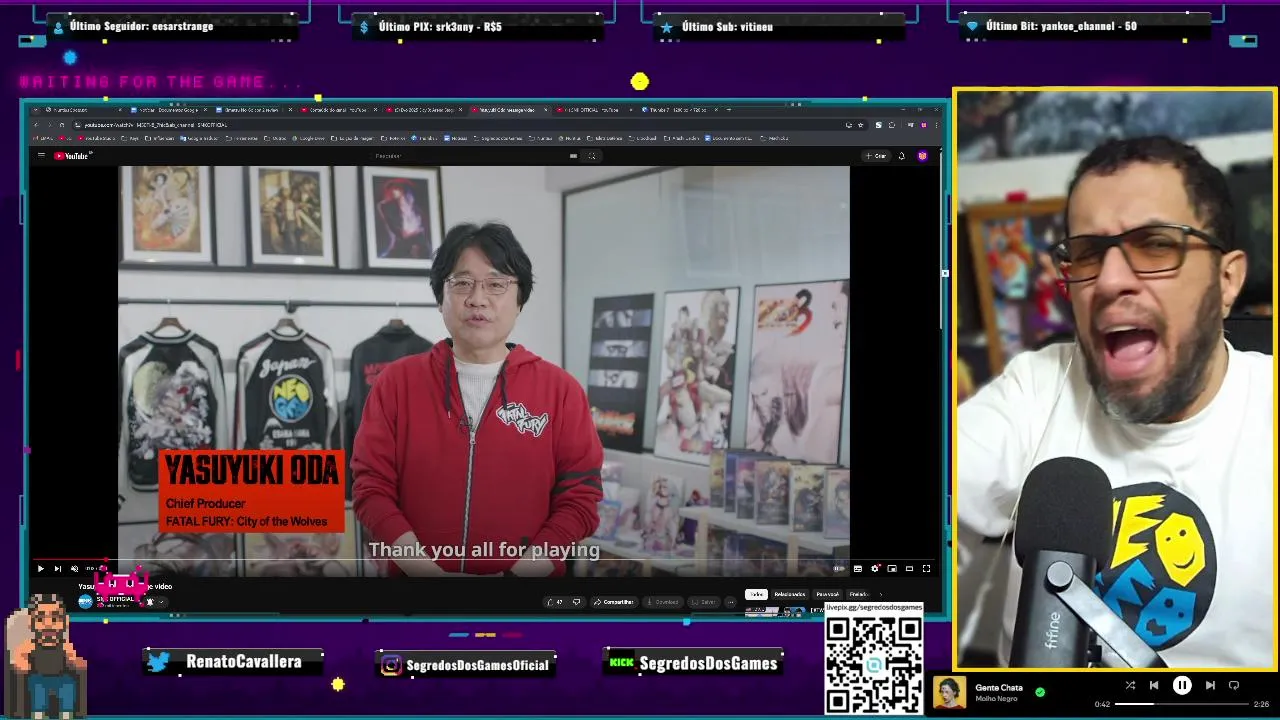
Task: Open more actions menu beside Salvar
Action: (731, 602)
